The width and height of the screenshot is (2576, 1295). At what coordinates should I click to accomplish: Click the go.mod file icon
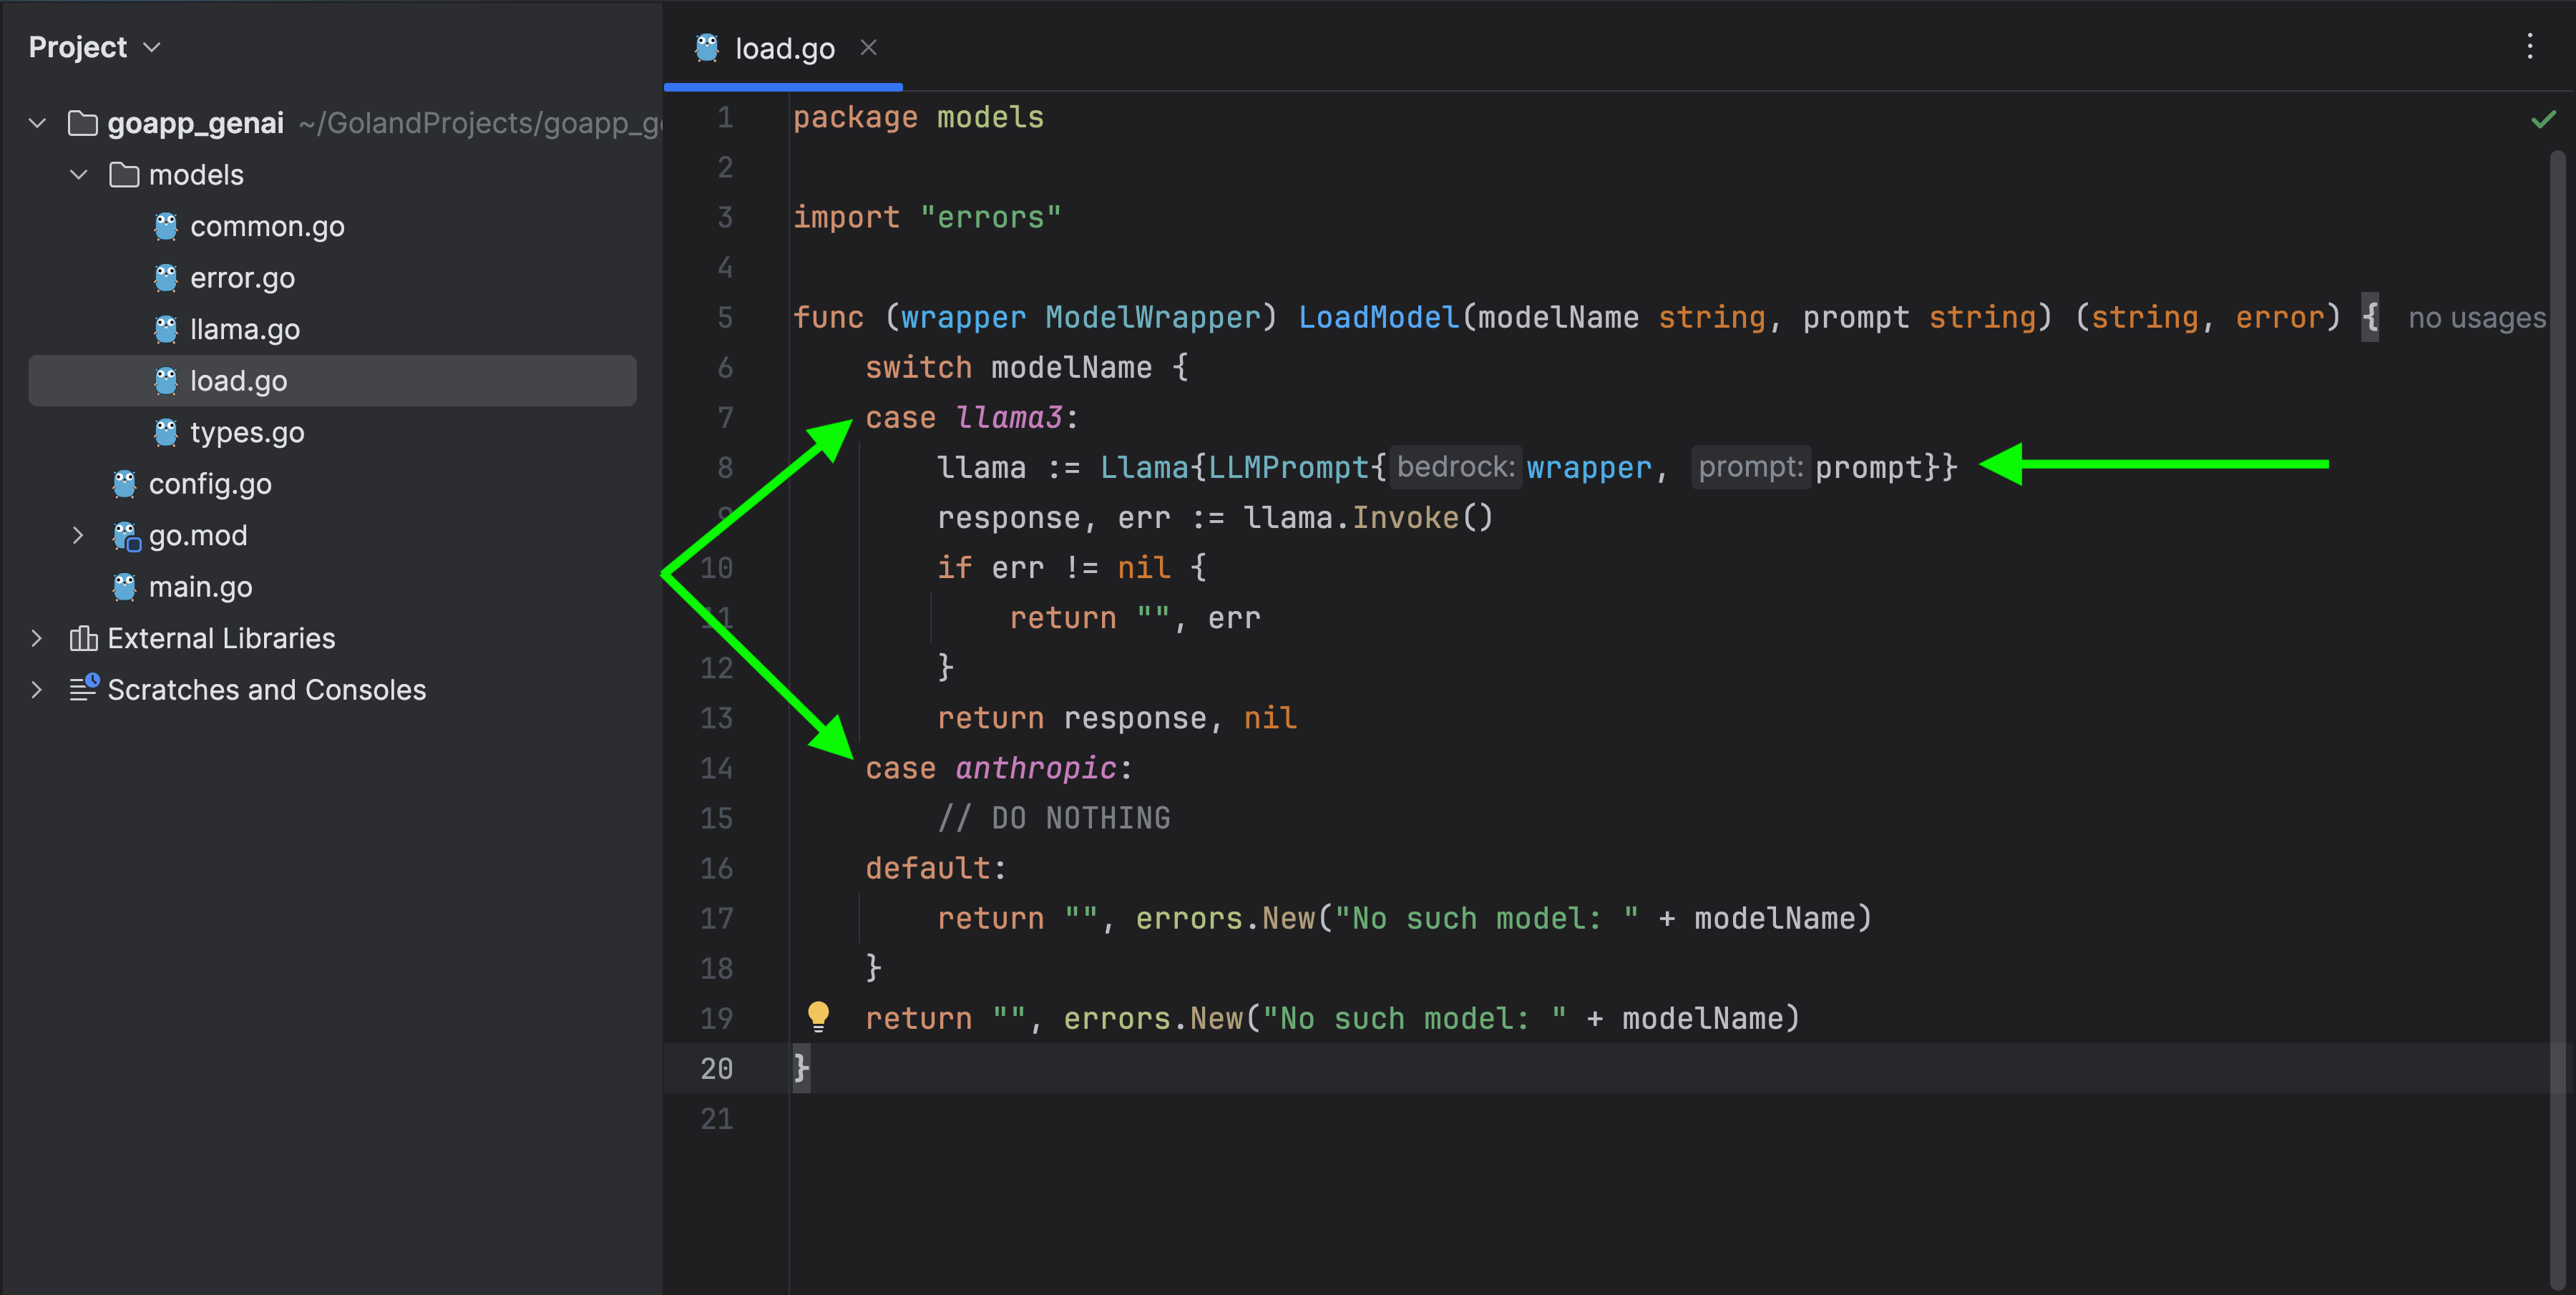point(125,536)
